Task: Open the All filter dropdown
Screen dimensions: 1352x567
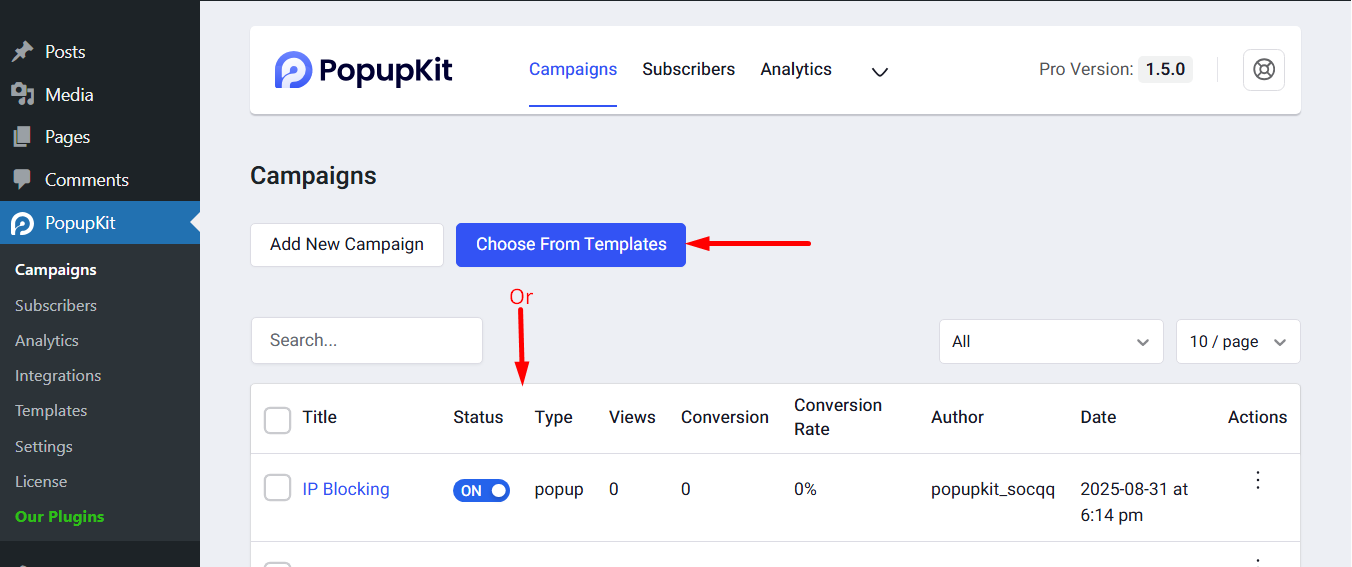Action: (x=1051, y=341)
